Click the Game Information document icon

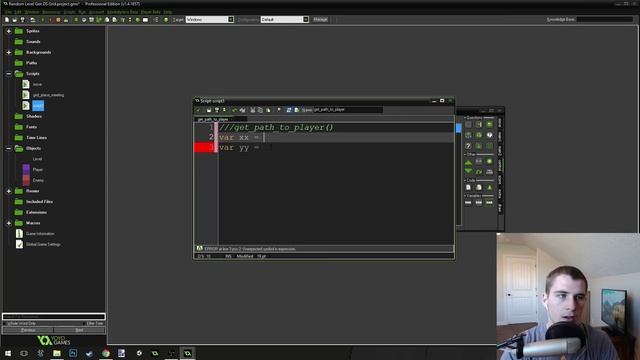click(x=19, y=233)
